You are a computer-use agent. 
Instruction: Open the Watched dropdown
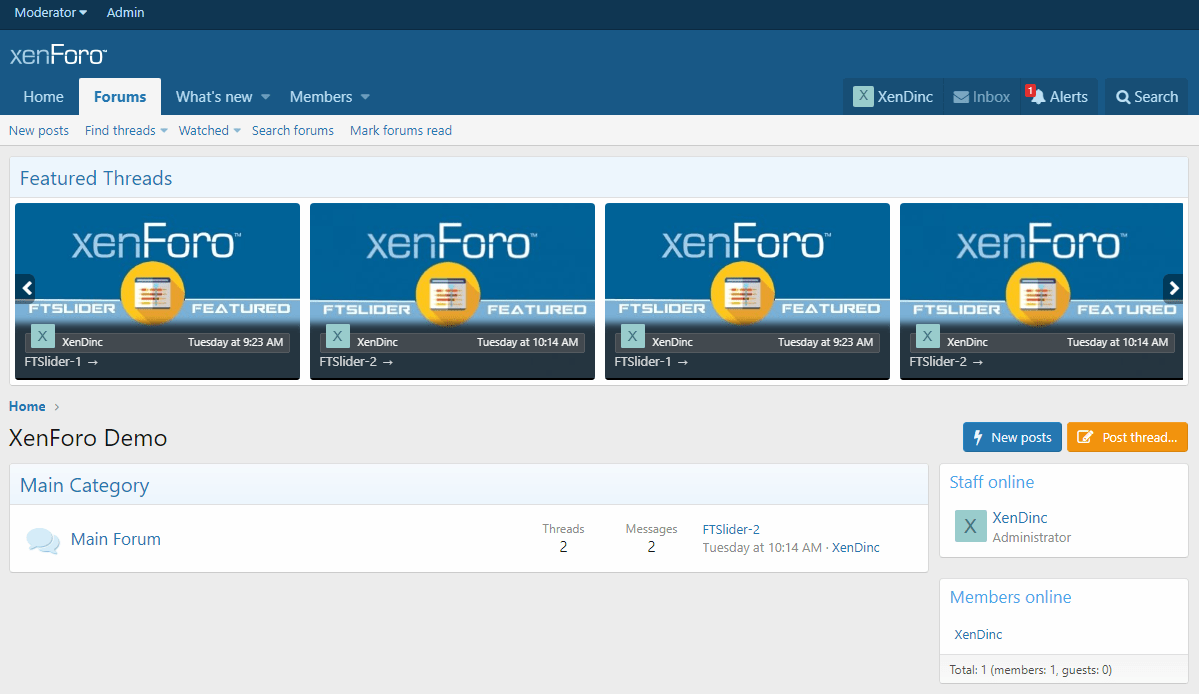[210, 131]
